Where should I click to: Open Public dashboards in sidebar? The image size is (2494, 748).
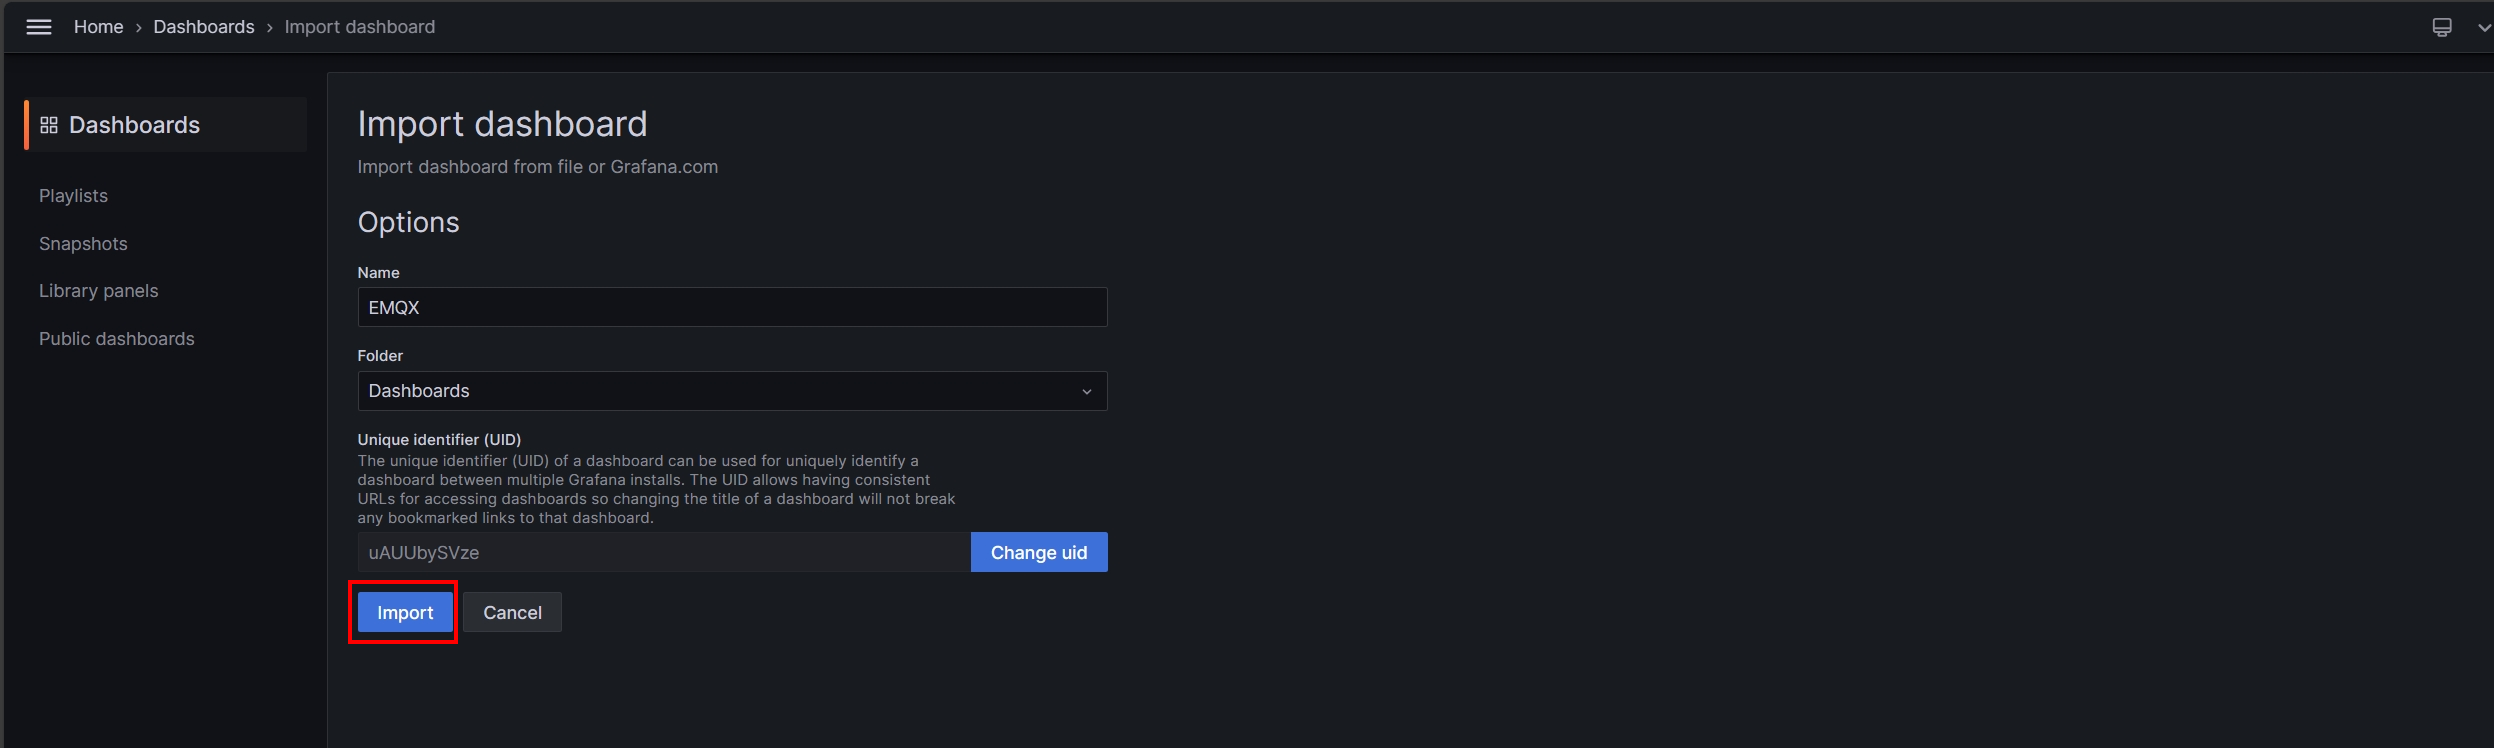click(116, 339)
